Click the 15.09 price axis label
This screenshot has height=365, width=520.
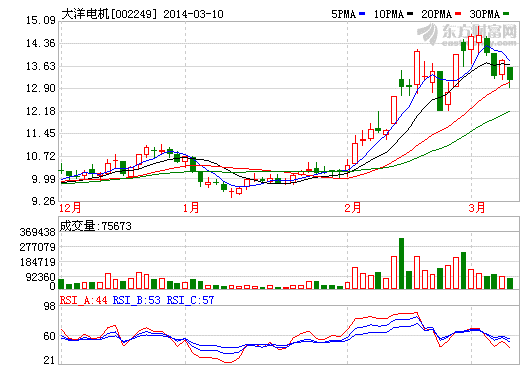point(41,21)
